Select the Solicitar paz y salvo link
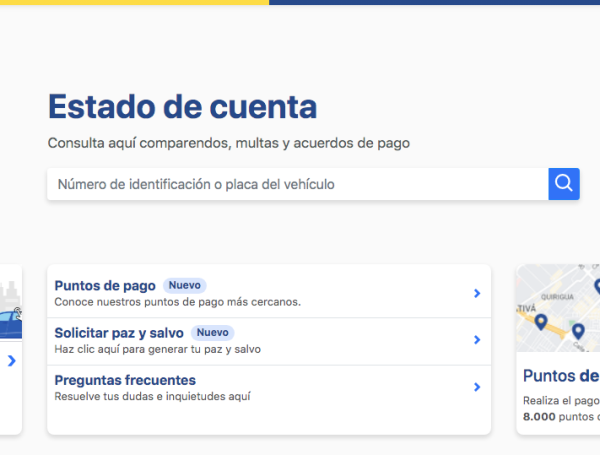 (119, 333)
